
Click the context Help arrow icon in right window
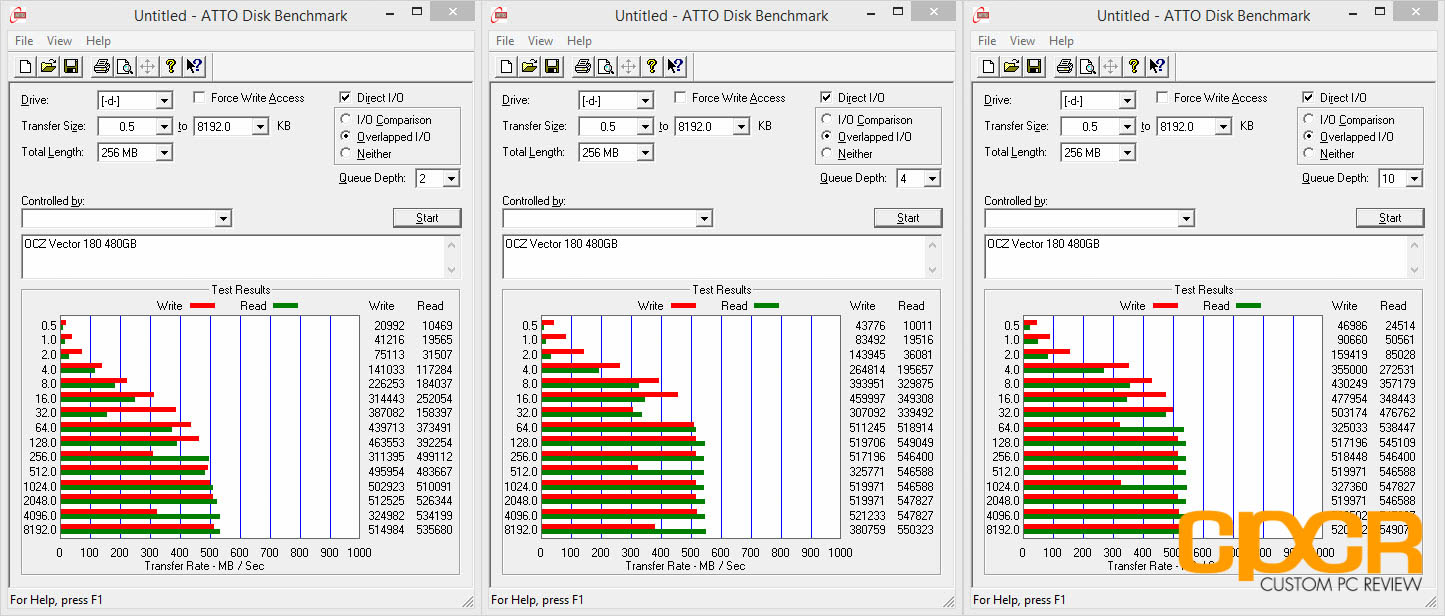(x=1157, y=67)
